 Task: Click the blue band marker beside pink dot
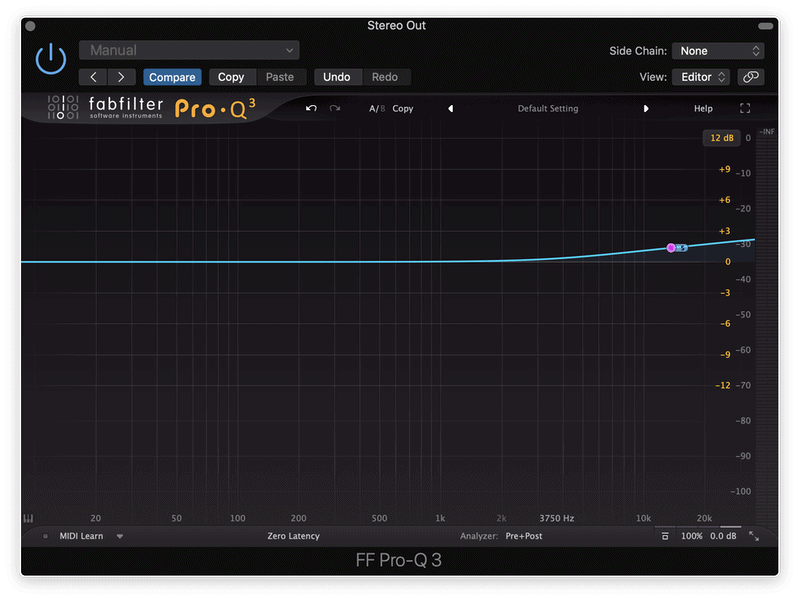coord(683,248)
